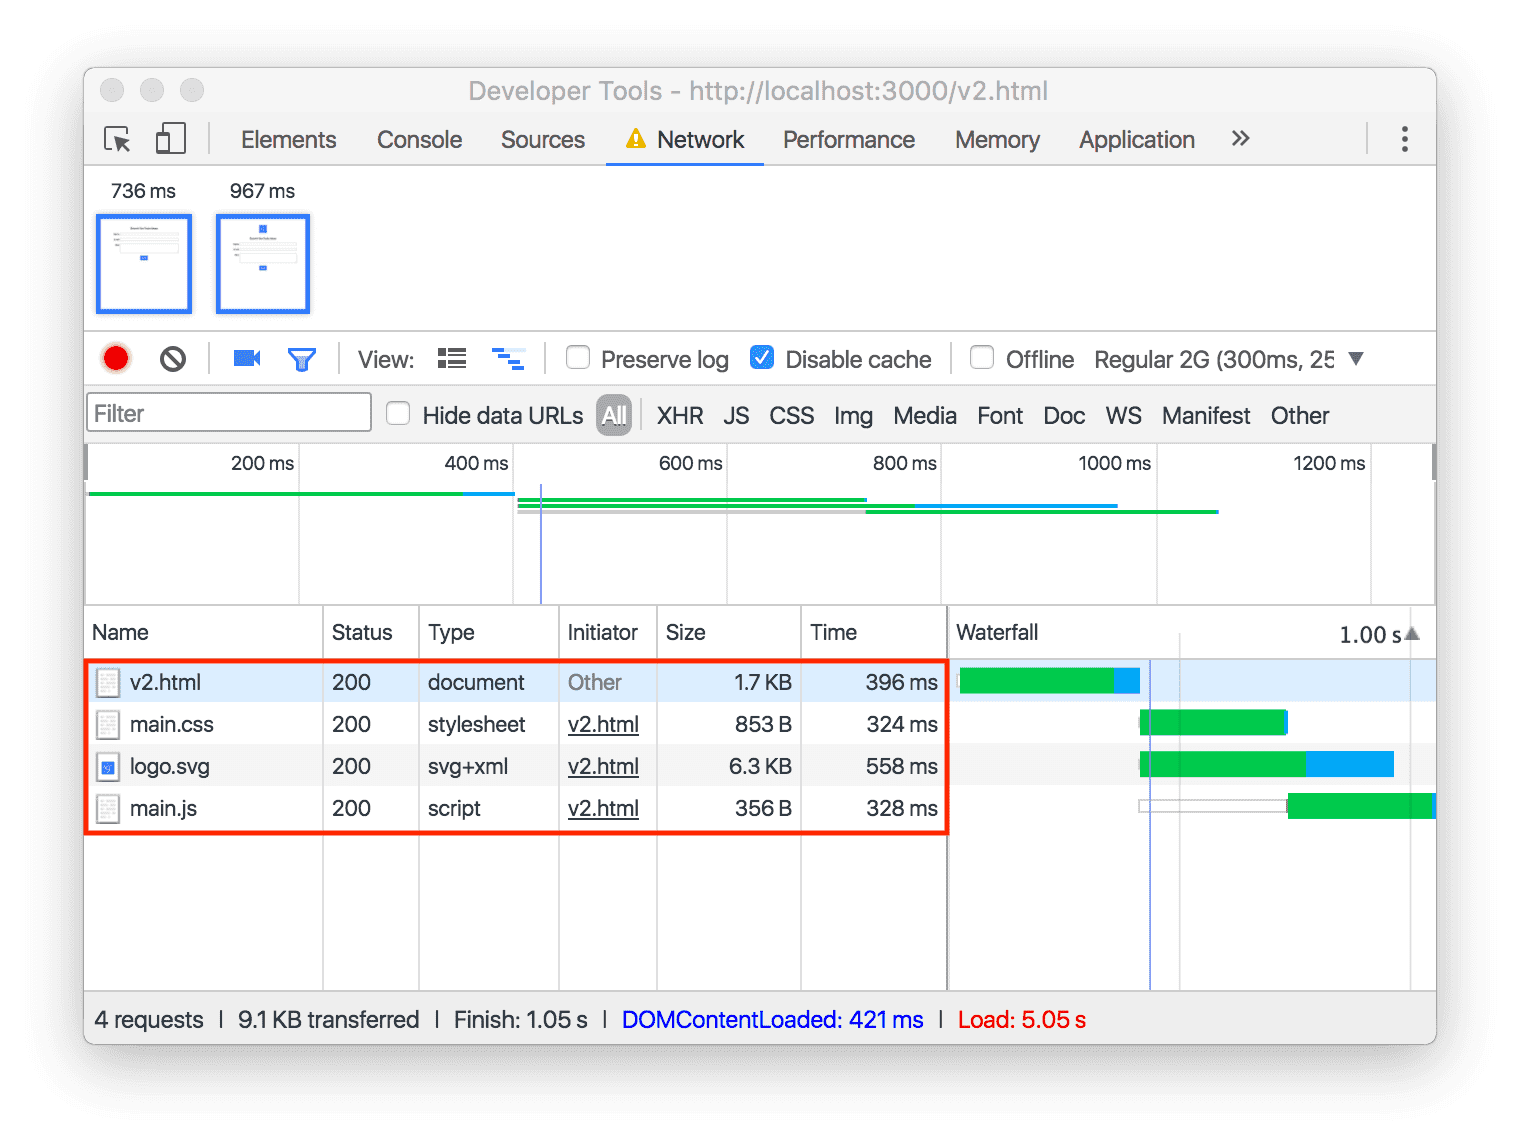This screenshot has width=1520, height=1144.
Task: Open the v2.html initiator link for main.css
Action: tap(603, 724)
